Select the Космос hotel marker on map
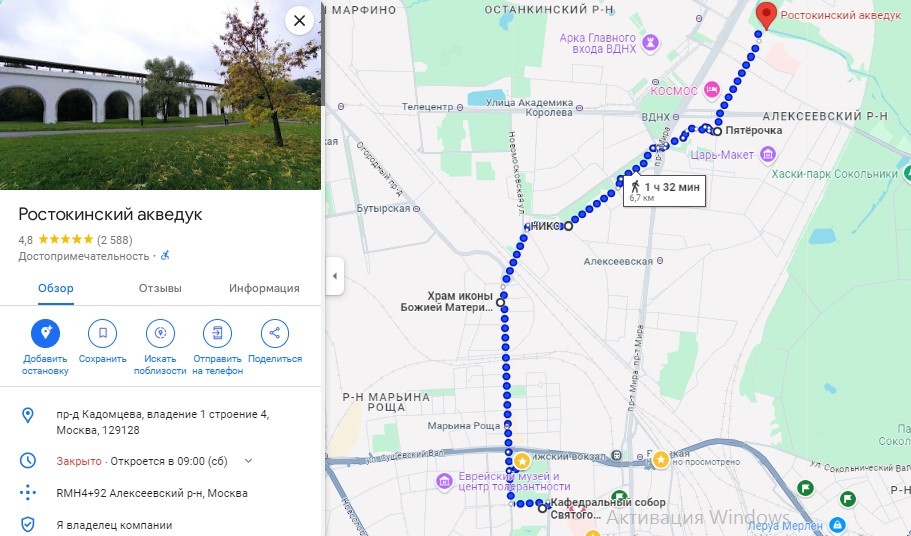 [712, 90]
